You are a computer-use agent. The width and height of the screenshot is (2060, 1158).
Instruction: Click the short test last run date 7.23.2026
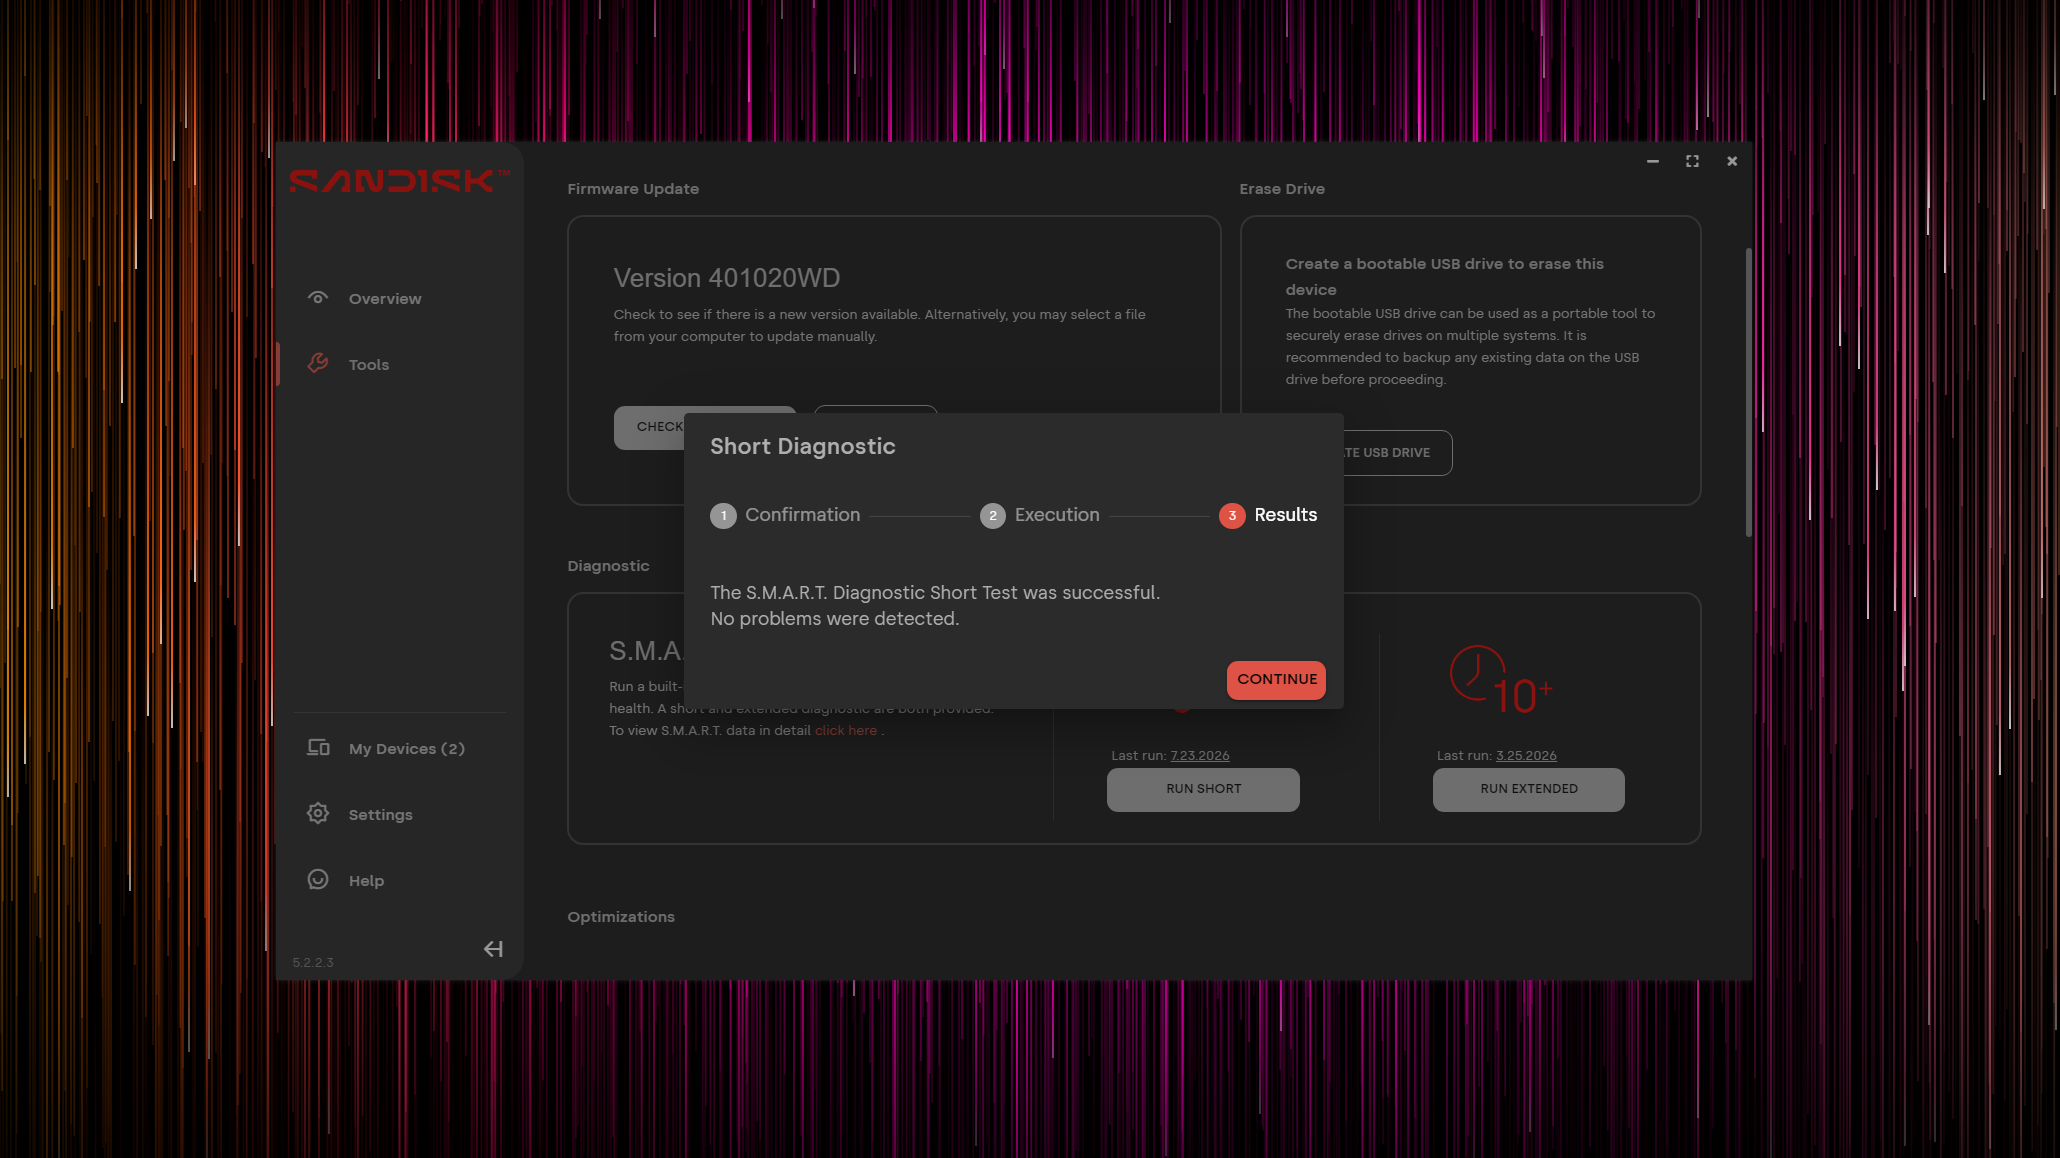[x=1200, y=756]
